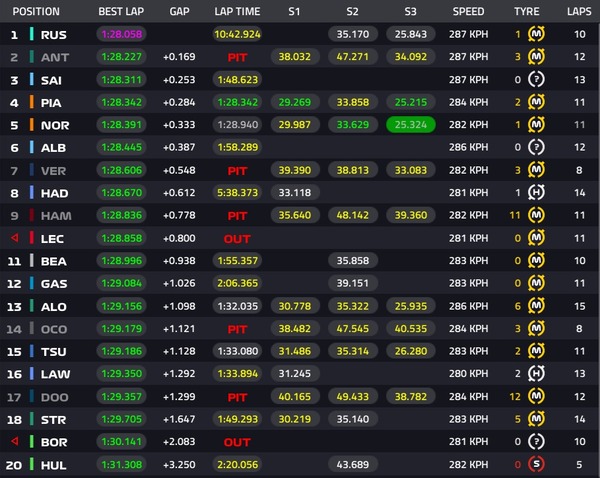Sort by the SPEED column header
The height and width of the screenshot is (478, 600).
tap(468, 11)
